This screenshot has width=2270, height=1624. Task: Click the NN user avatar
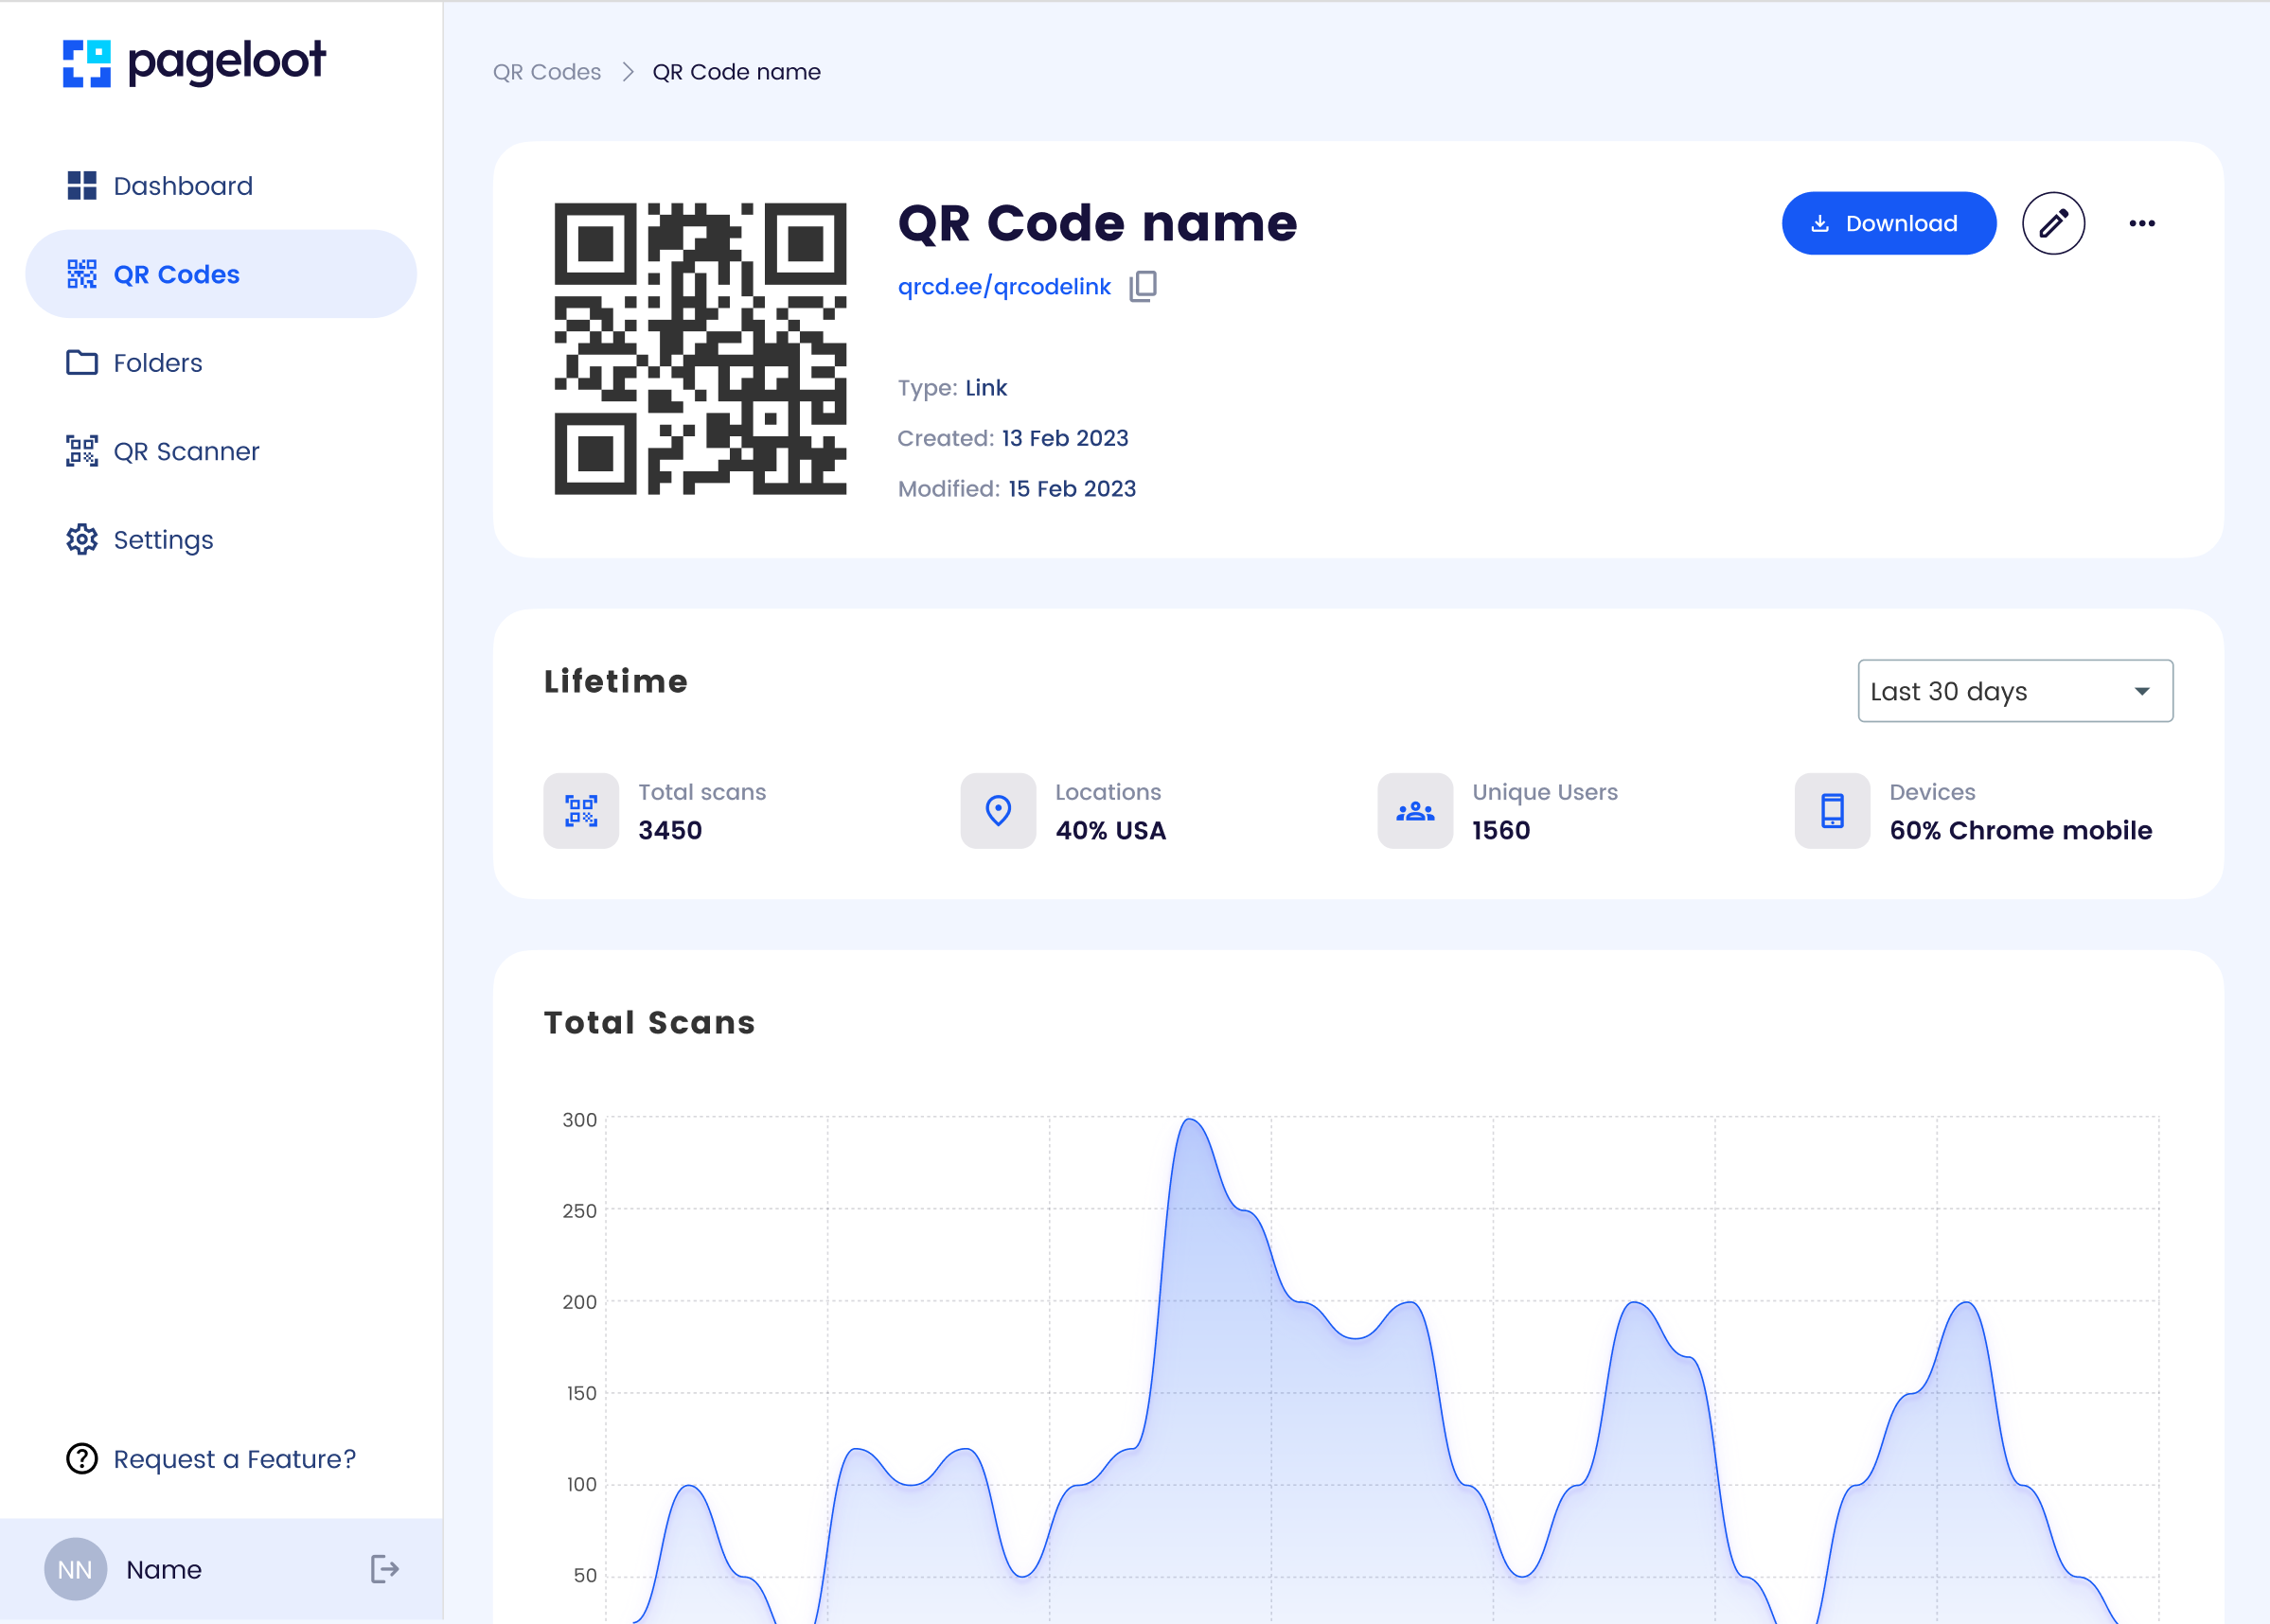[75, 1569]
